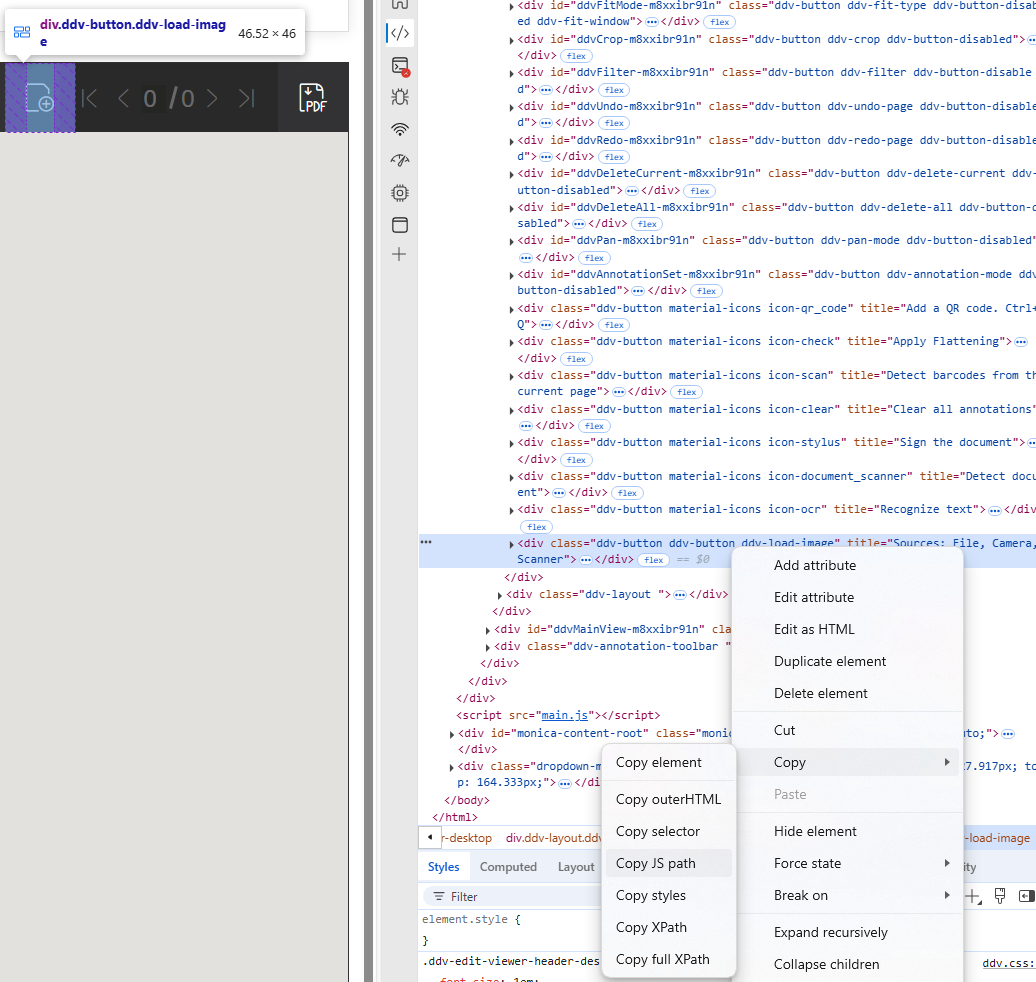The height and width of the screenshot is (982, 1036).
Task: Toggle flex badge on highlighted ddv-load-image row
Action: [653, 560]
